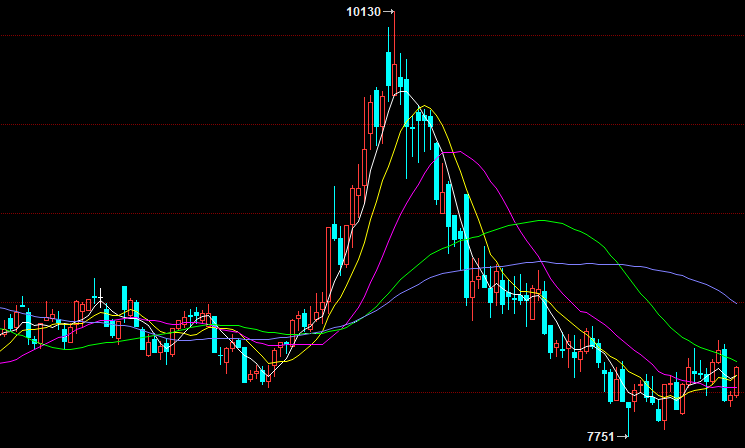Select the long cyan candle at the pre-rally low

244,363
